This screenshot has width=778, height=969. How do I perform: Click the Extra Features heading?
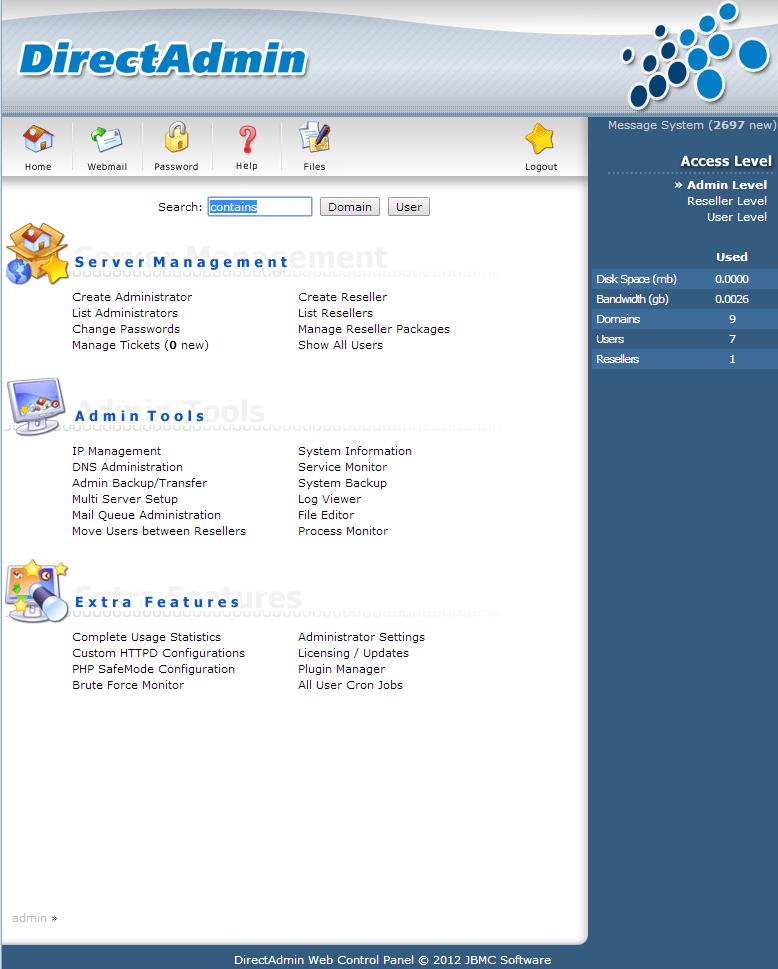[x=157, y=602]
